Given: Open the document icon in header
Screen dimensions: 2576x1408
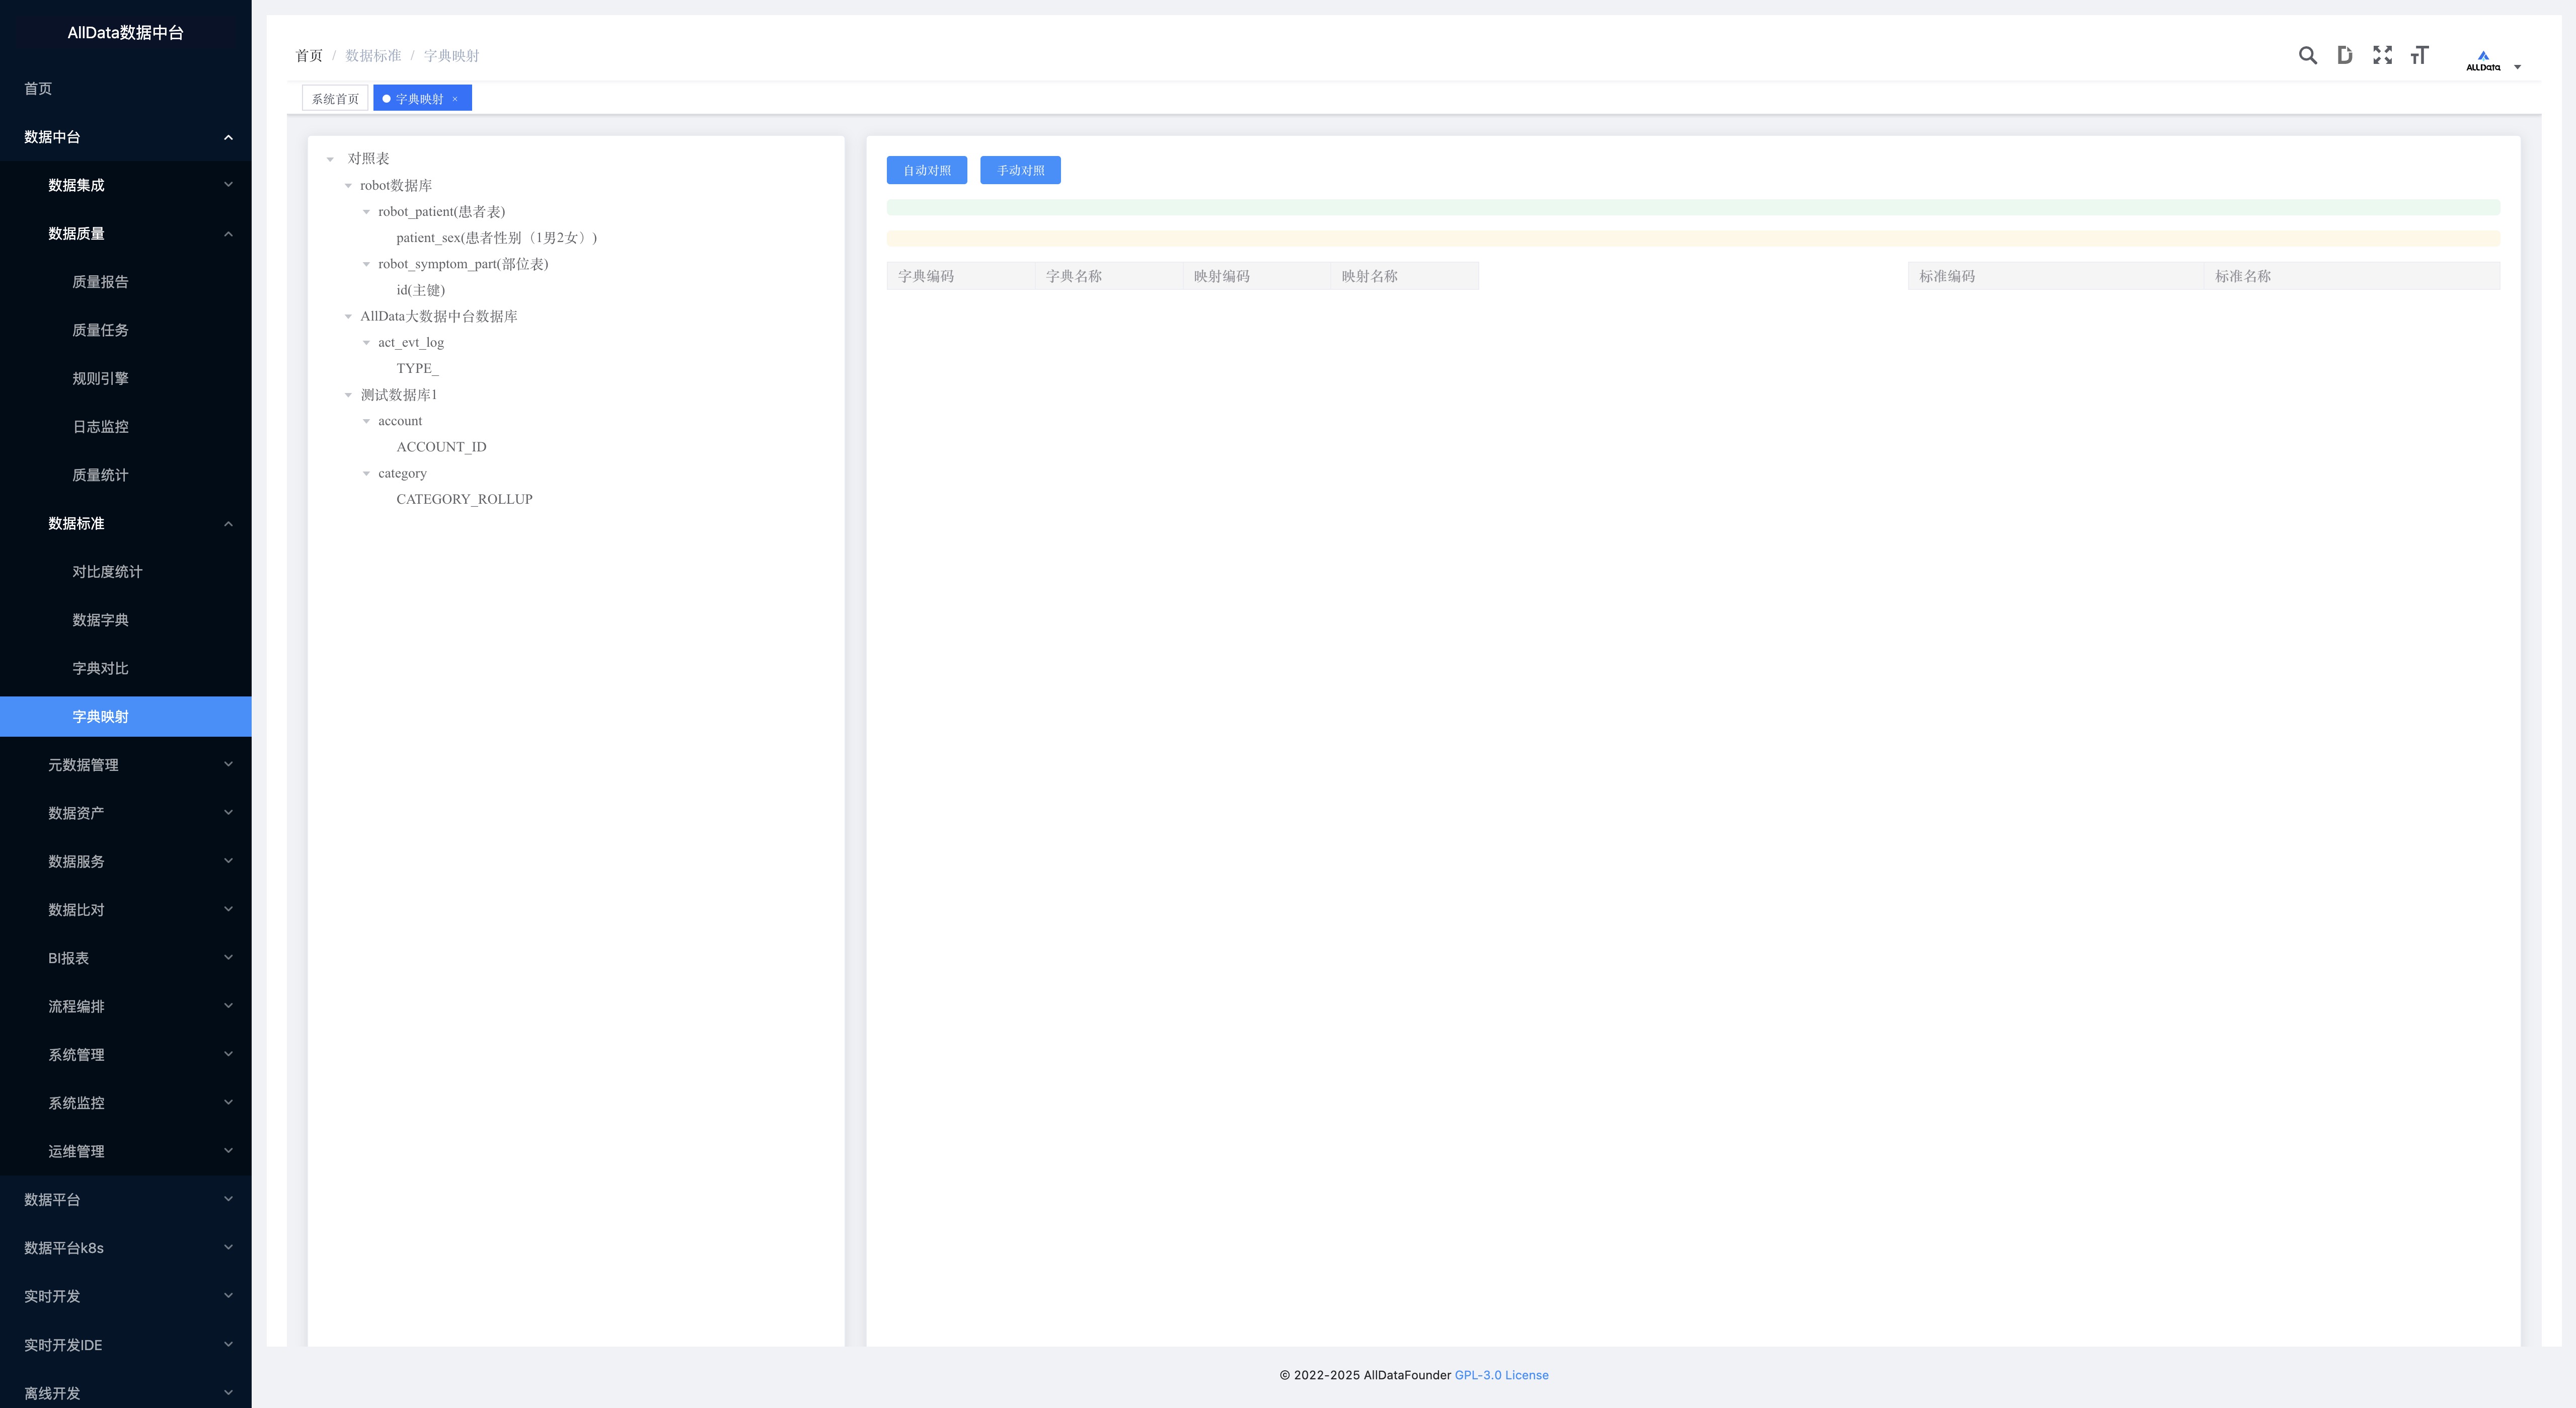Looking at the screenshot, I should point(2344,55).
